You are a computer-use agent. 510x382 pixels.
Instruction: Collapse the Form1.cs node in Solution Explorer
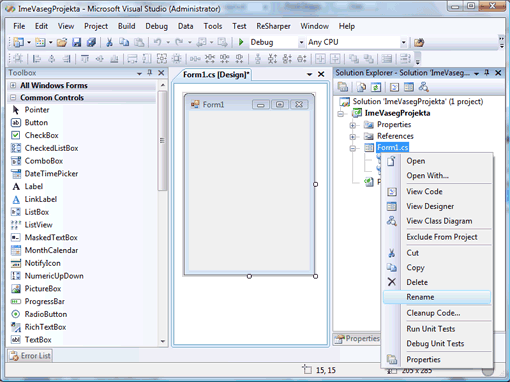[353, 148]
